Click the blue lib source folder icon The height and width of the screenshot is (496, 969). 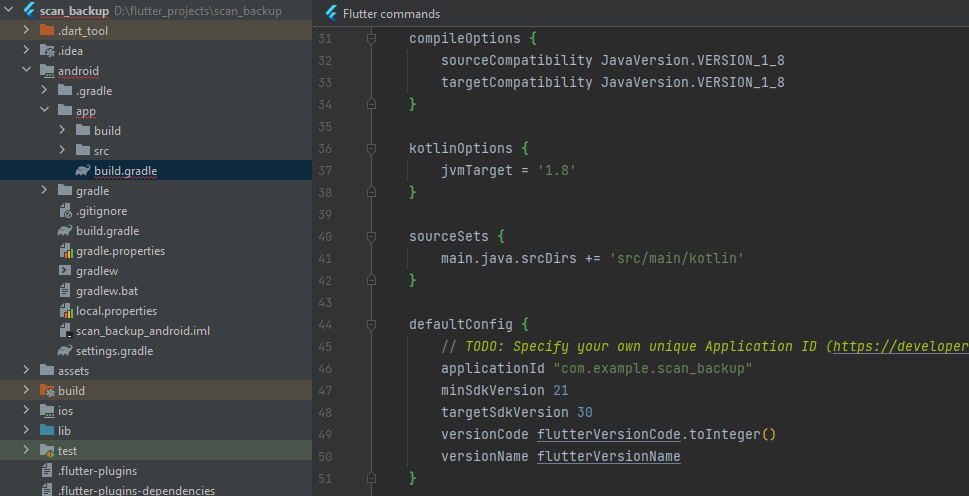click(47, 431)
